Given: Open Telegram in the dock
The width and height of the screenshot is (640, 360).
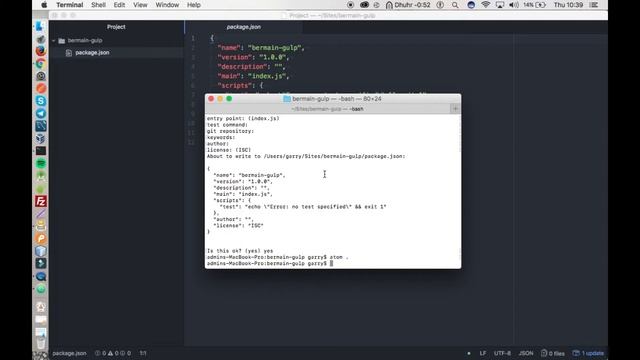Looking at the screenshot, I should point(41,113).
